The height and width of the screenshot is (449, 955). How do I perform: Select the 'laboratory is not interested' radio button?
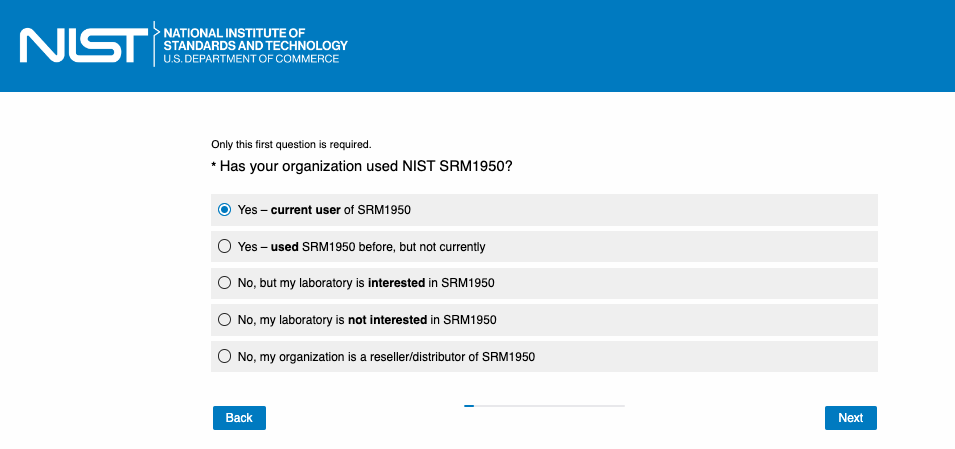225,320
